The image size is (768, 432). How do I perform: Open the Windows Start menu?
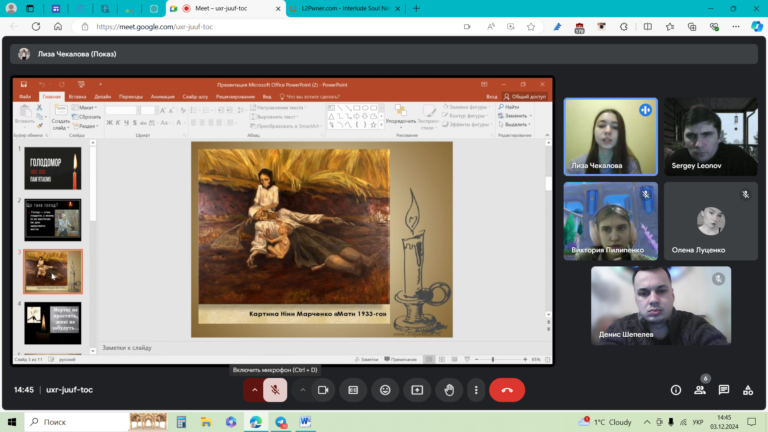12,422
